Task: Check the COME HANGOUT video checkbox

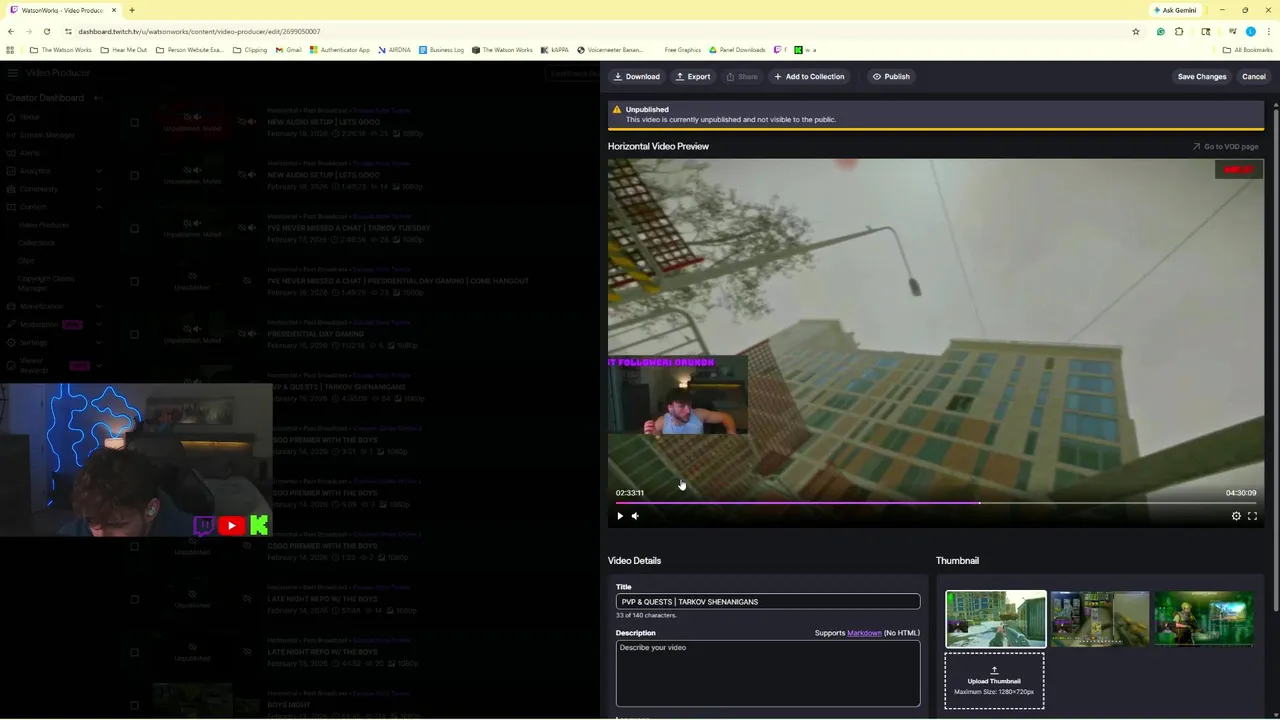Action: (134, 281)
